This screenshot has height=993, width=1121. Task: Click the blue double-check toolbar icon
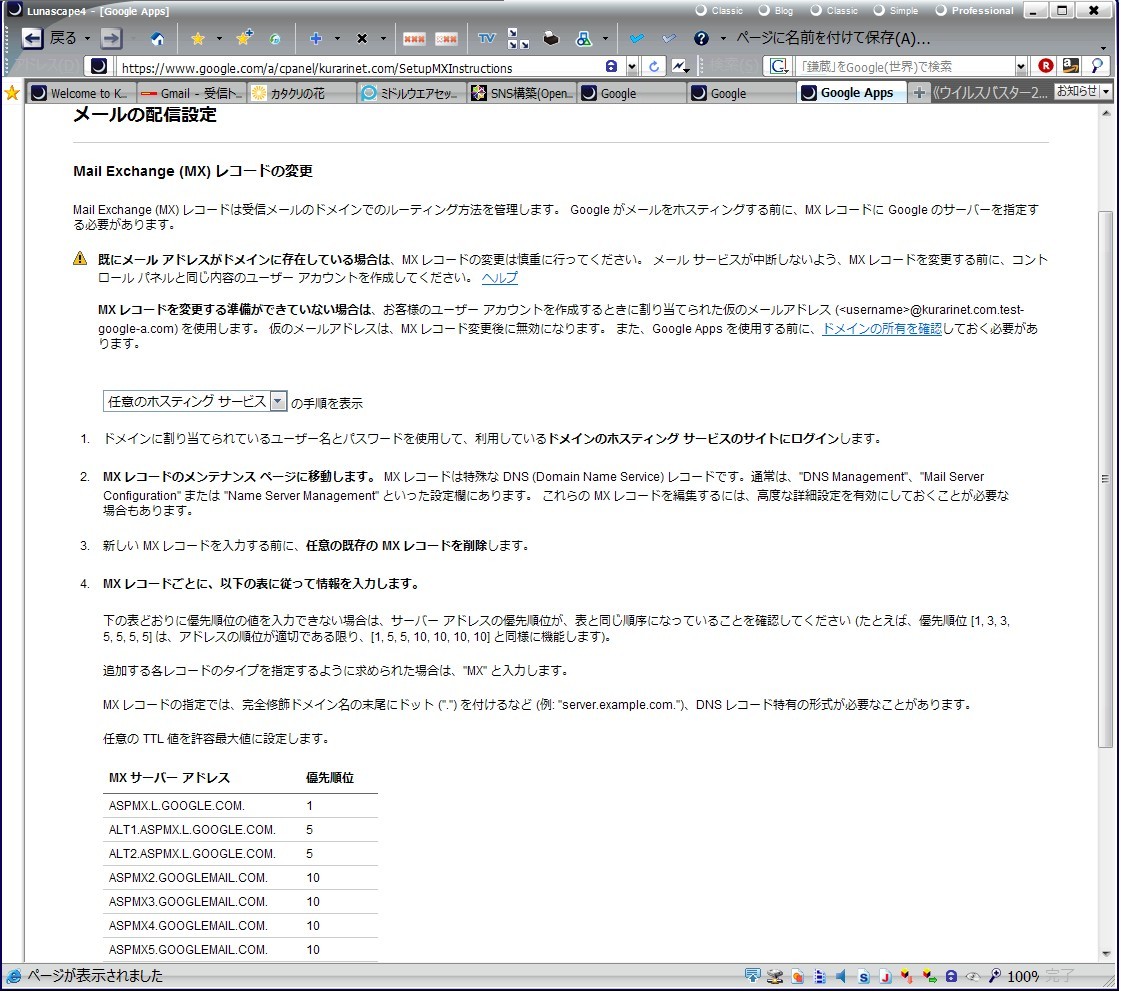tap(636, 38)
